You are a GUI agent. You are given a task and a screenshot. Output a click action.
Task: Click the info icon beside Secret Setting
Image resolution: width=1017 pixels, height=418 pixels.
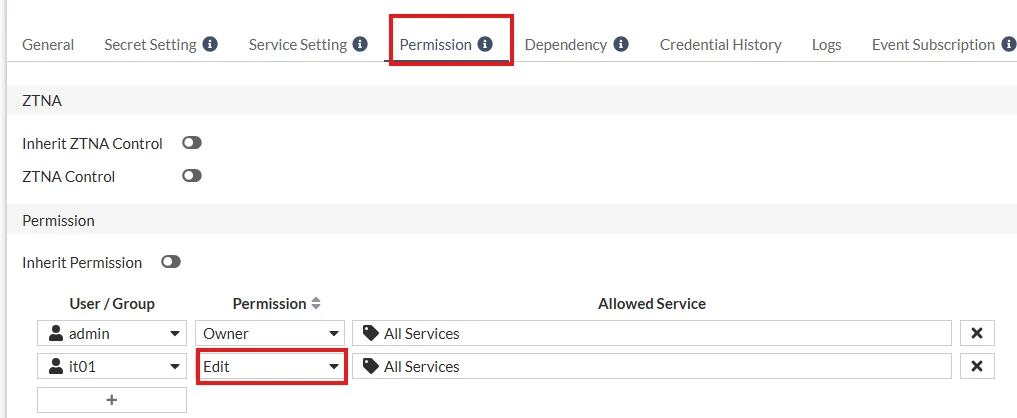[x=209, y=44]
